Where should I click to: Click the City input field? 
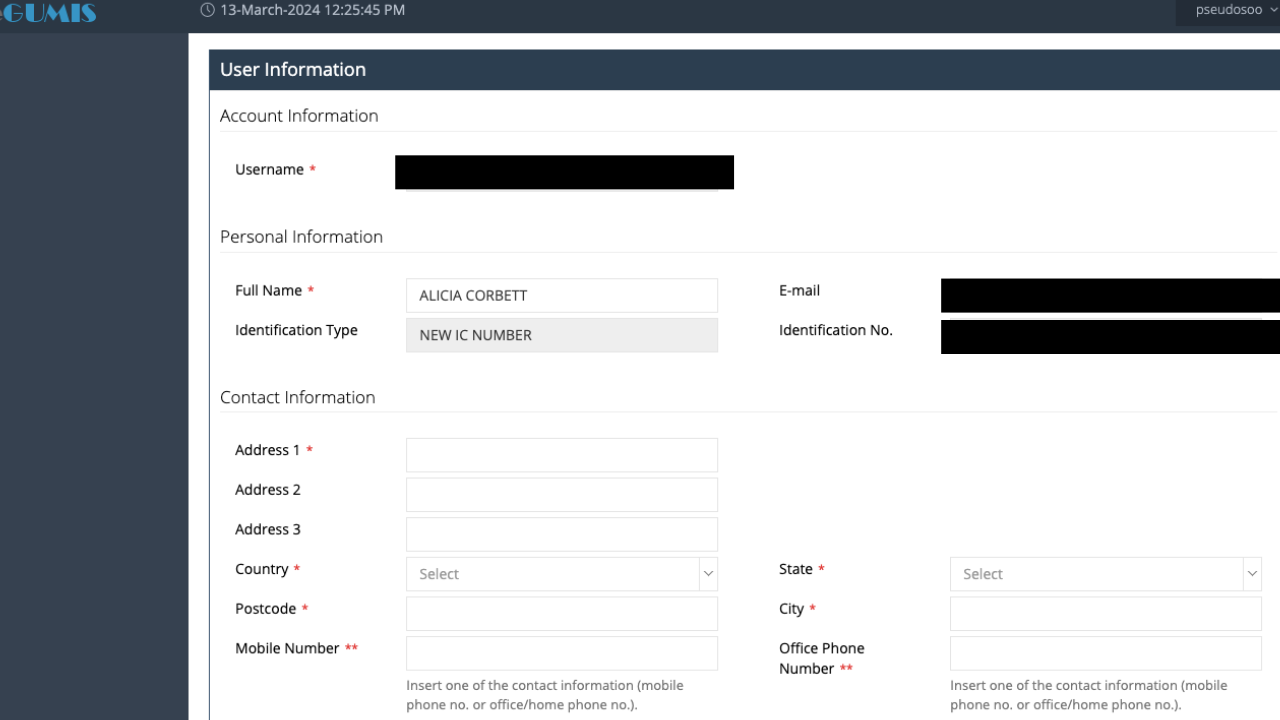tap(1106, 614)
